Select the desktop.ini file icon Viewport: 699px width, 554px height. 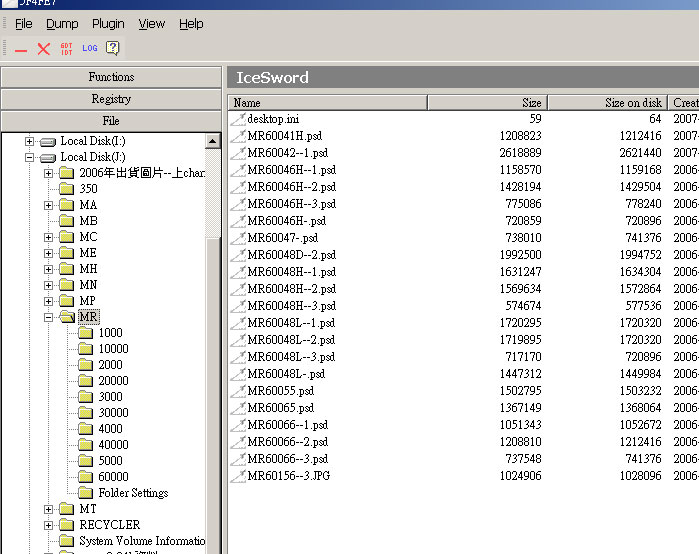click(238, 119)
